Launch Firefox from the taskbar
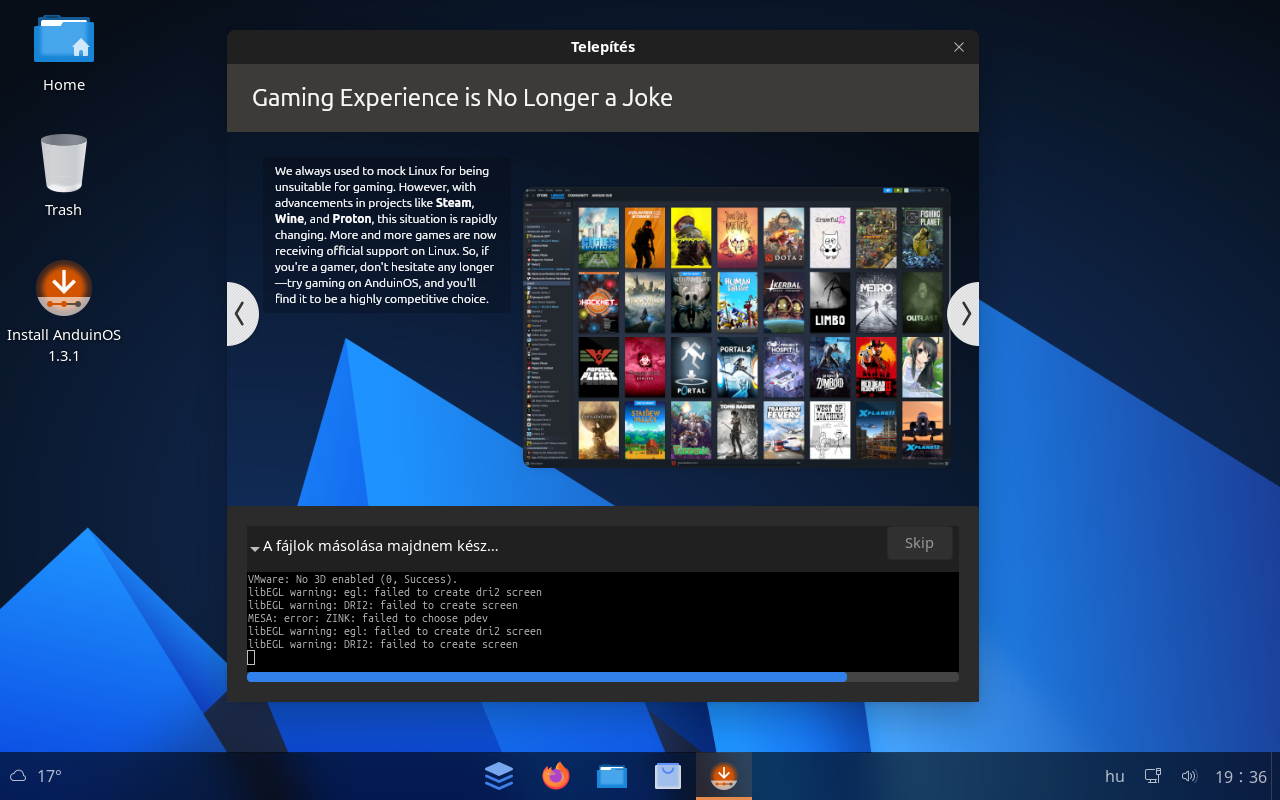 555,776
